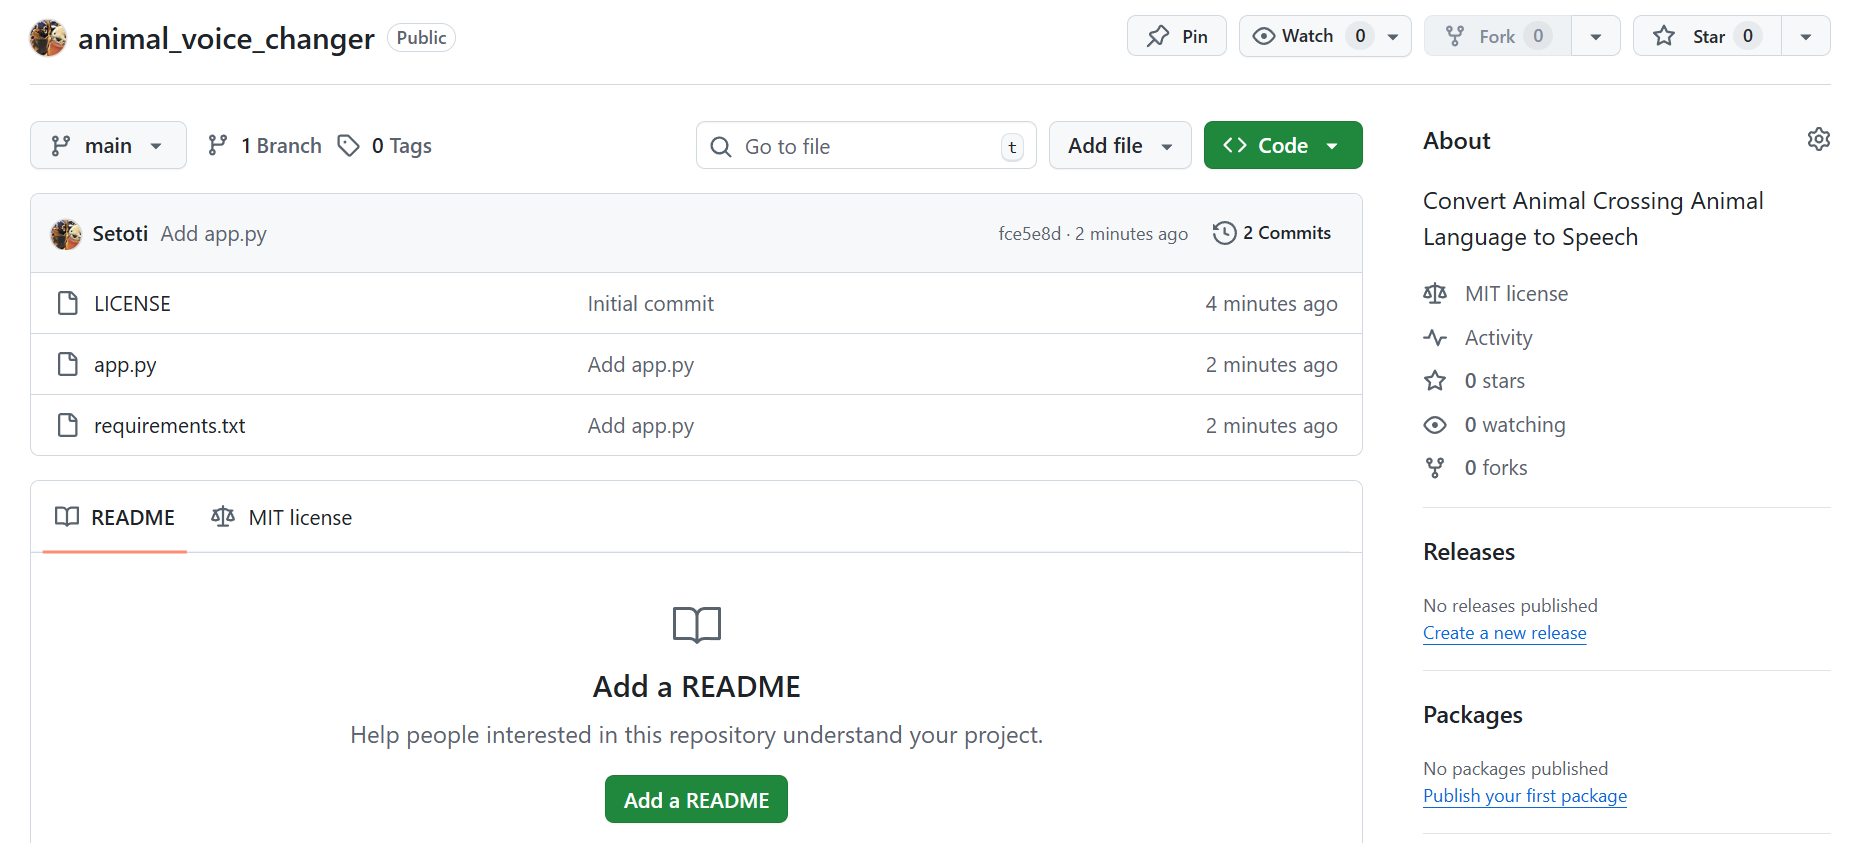
Task: Click the tag icon beside 0 Tags
Action: coord(348,146)
